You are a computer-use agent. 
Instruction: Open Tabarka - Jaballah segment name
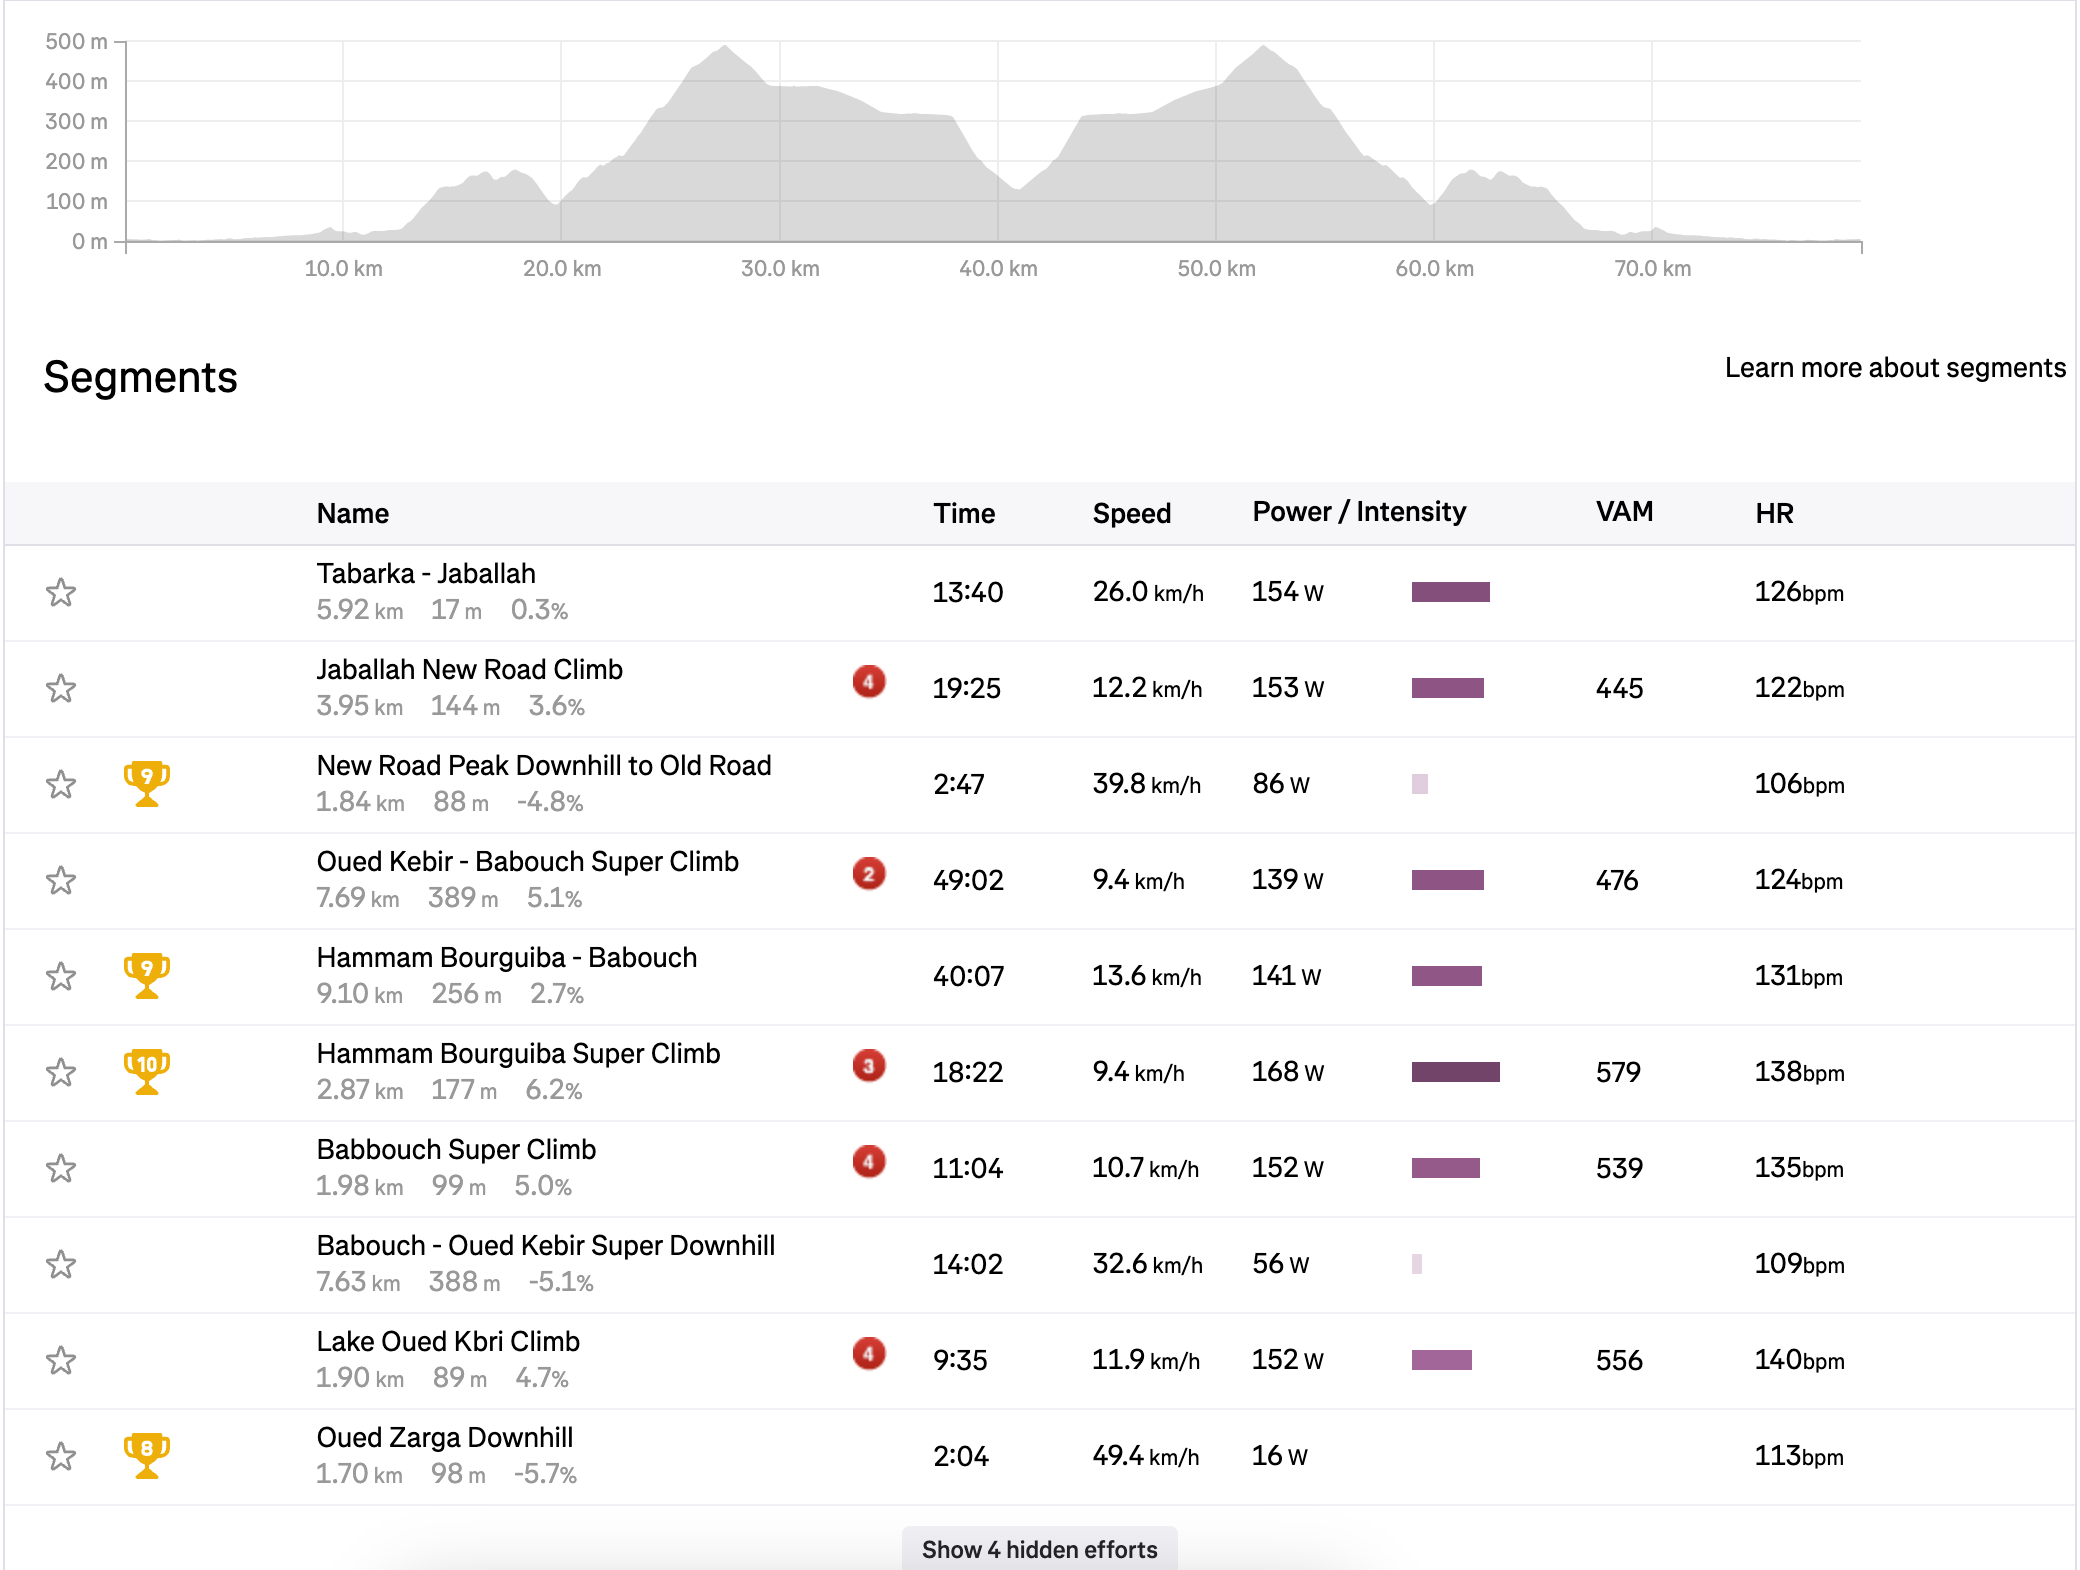(x=426, y=573)
